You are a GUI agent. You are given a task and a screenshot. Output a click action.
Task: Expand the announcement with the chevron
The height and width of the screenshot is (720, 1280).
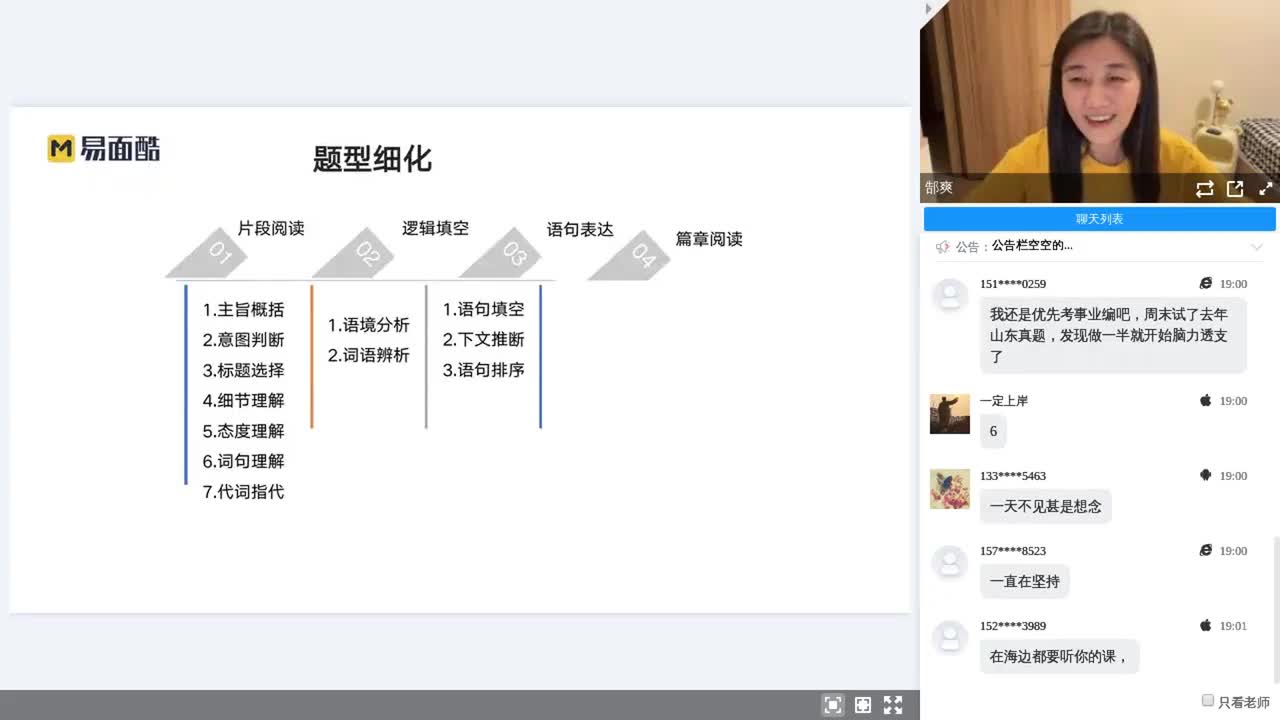click(x=1257, y=247)
